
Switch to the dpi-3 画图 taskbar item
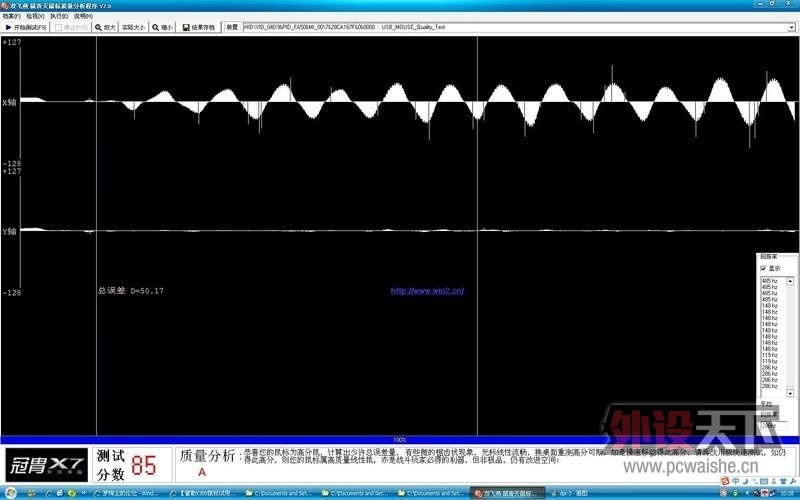click(x=573, y=493)
